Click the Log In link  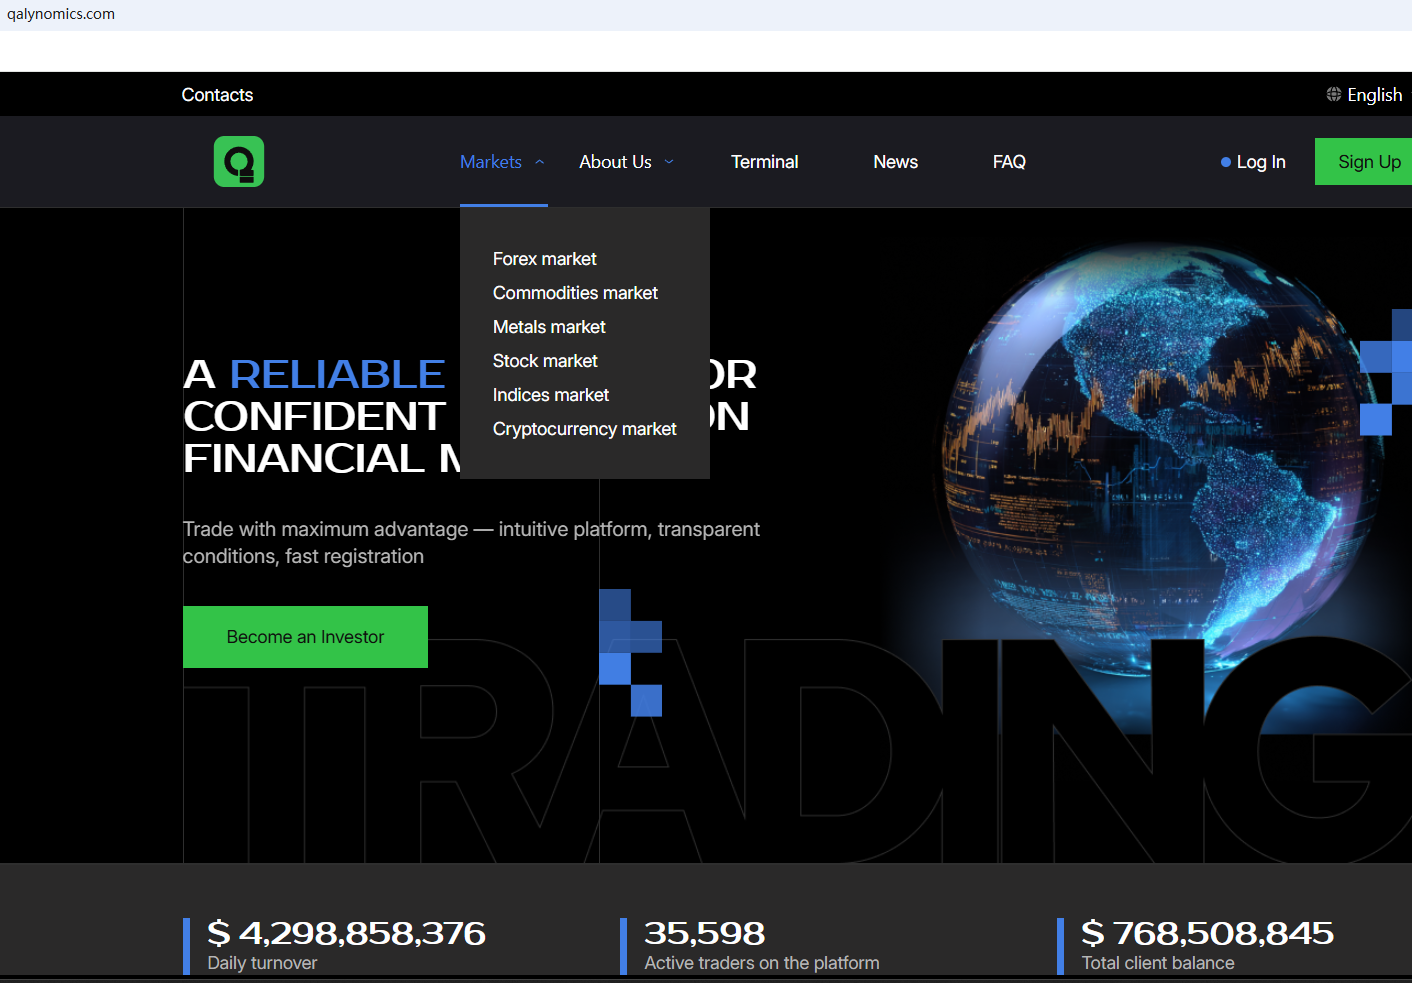1261,162
